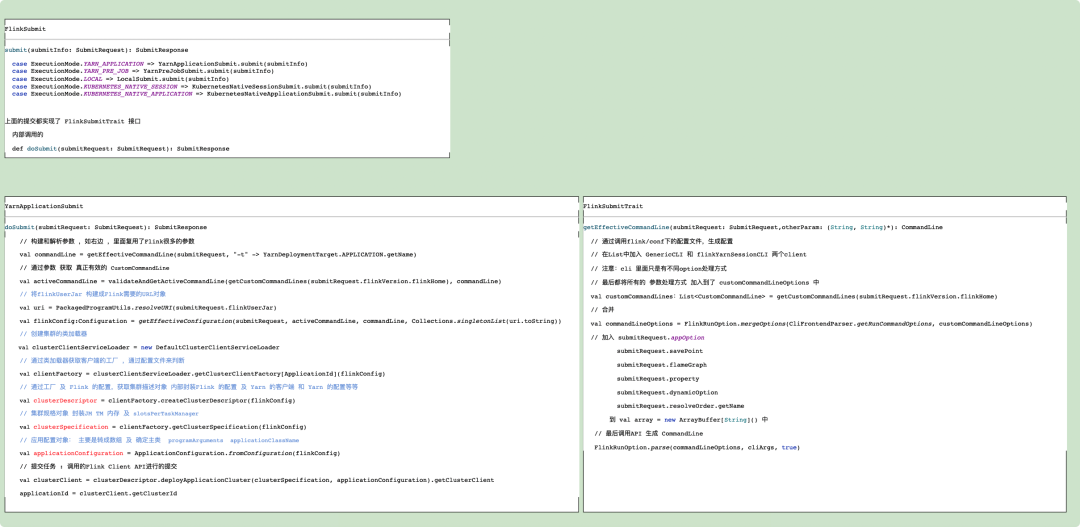Click the 'def doSubmit' method signature
The height and width of the screenshot is (527, 1080).
[120, 148]
